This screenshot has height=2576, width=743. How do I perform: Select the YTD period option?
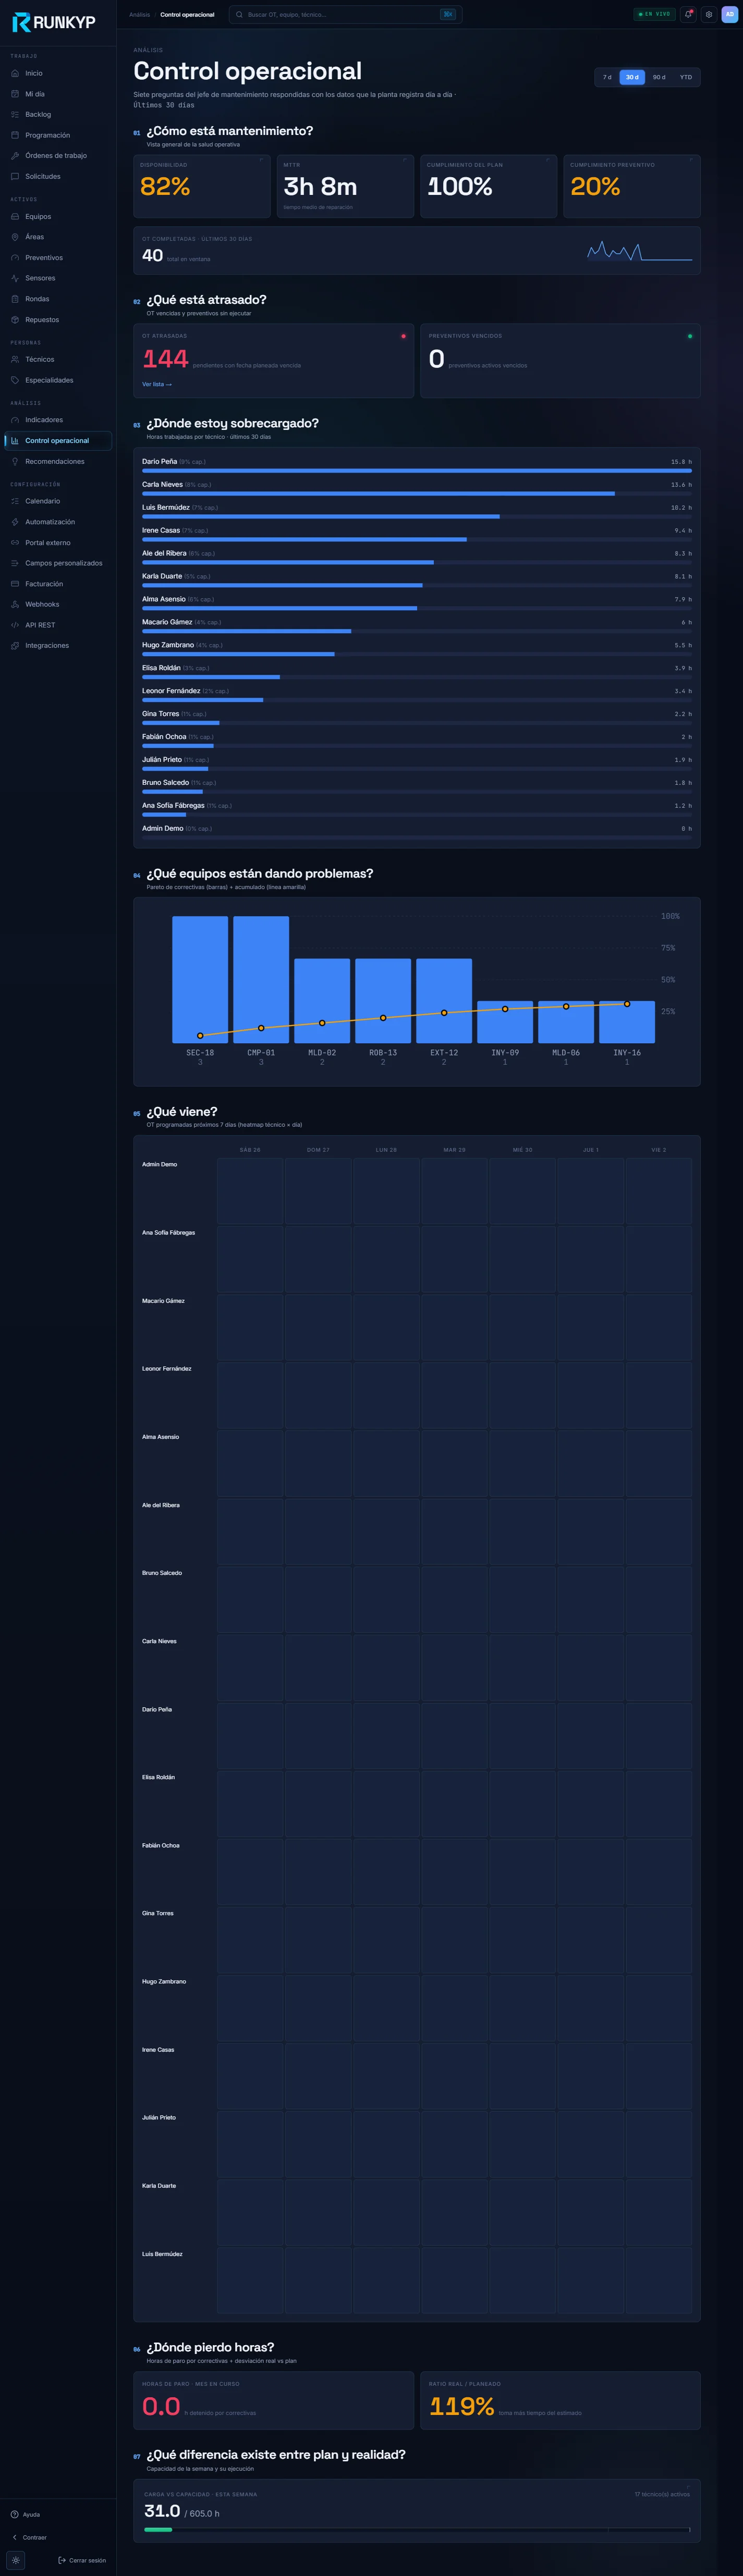tap(686, 77)
